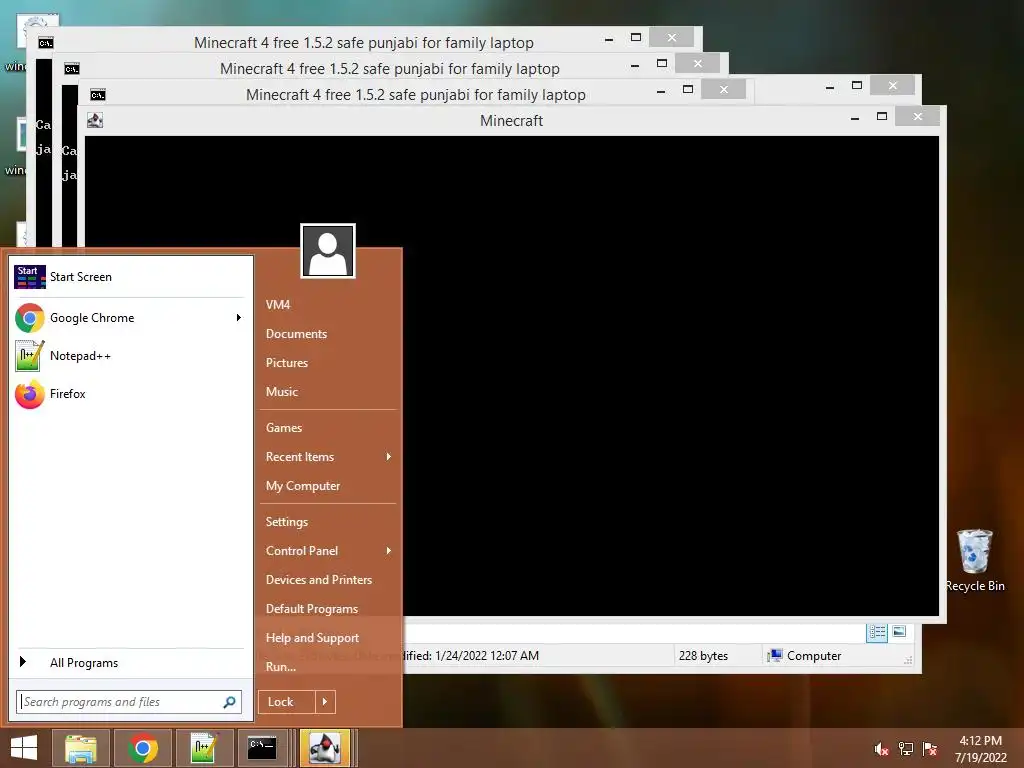Open File Explorer from the taskbar

tap(80, 748)
